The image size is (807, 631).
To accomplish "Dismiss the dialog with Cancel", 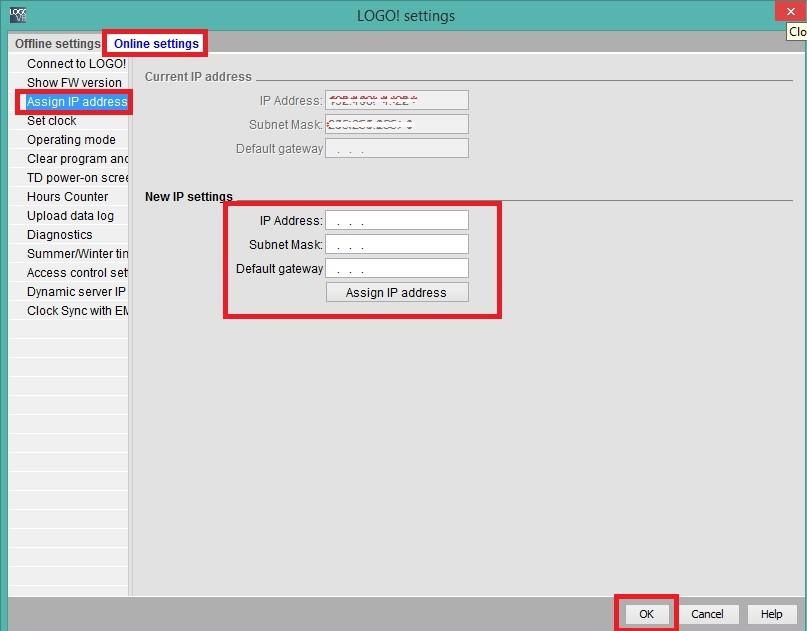I will pos(707,614).
